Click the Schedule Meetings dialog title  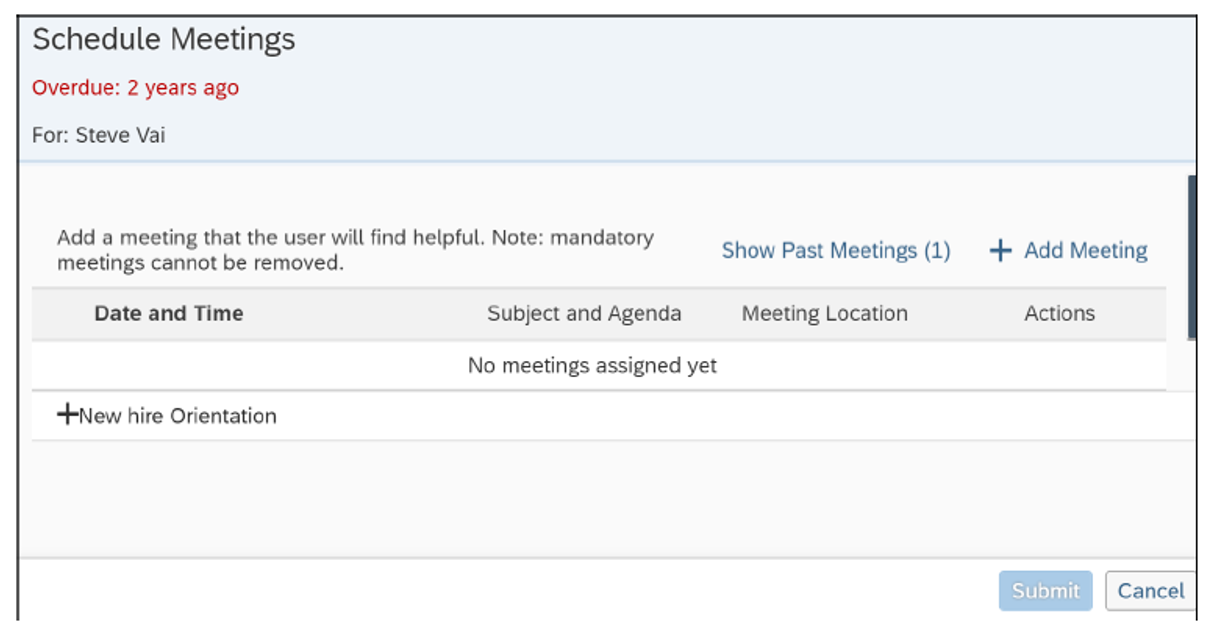(x=163, y=39)
